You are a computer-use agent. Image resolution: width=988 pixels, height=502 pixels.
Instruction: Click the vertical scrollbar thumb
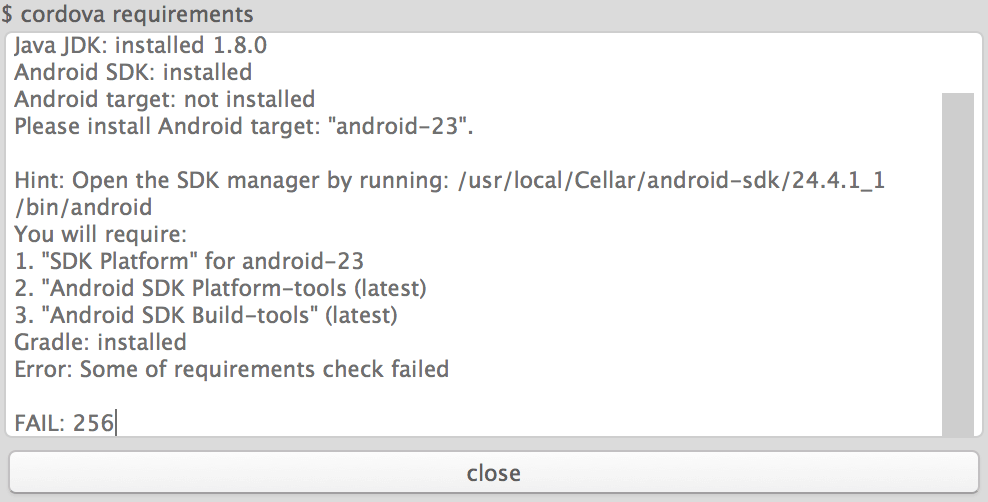[958, 265]
